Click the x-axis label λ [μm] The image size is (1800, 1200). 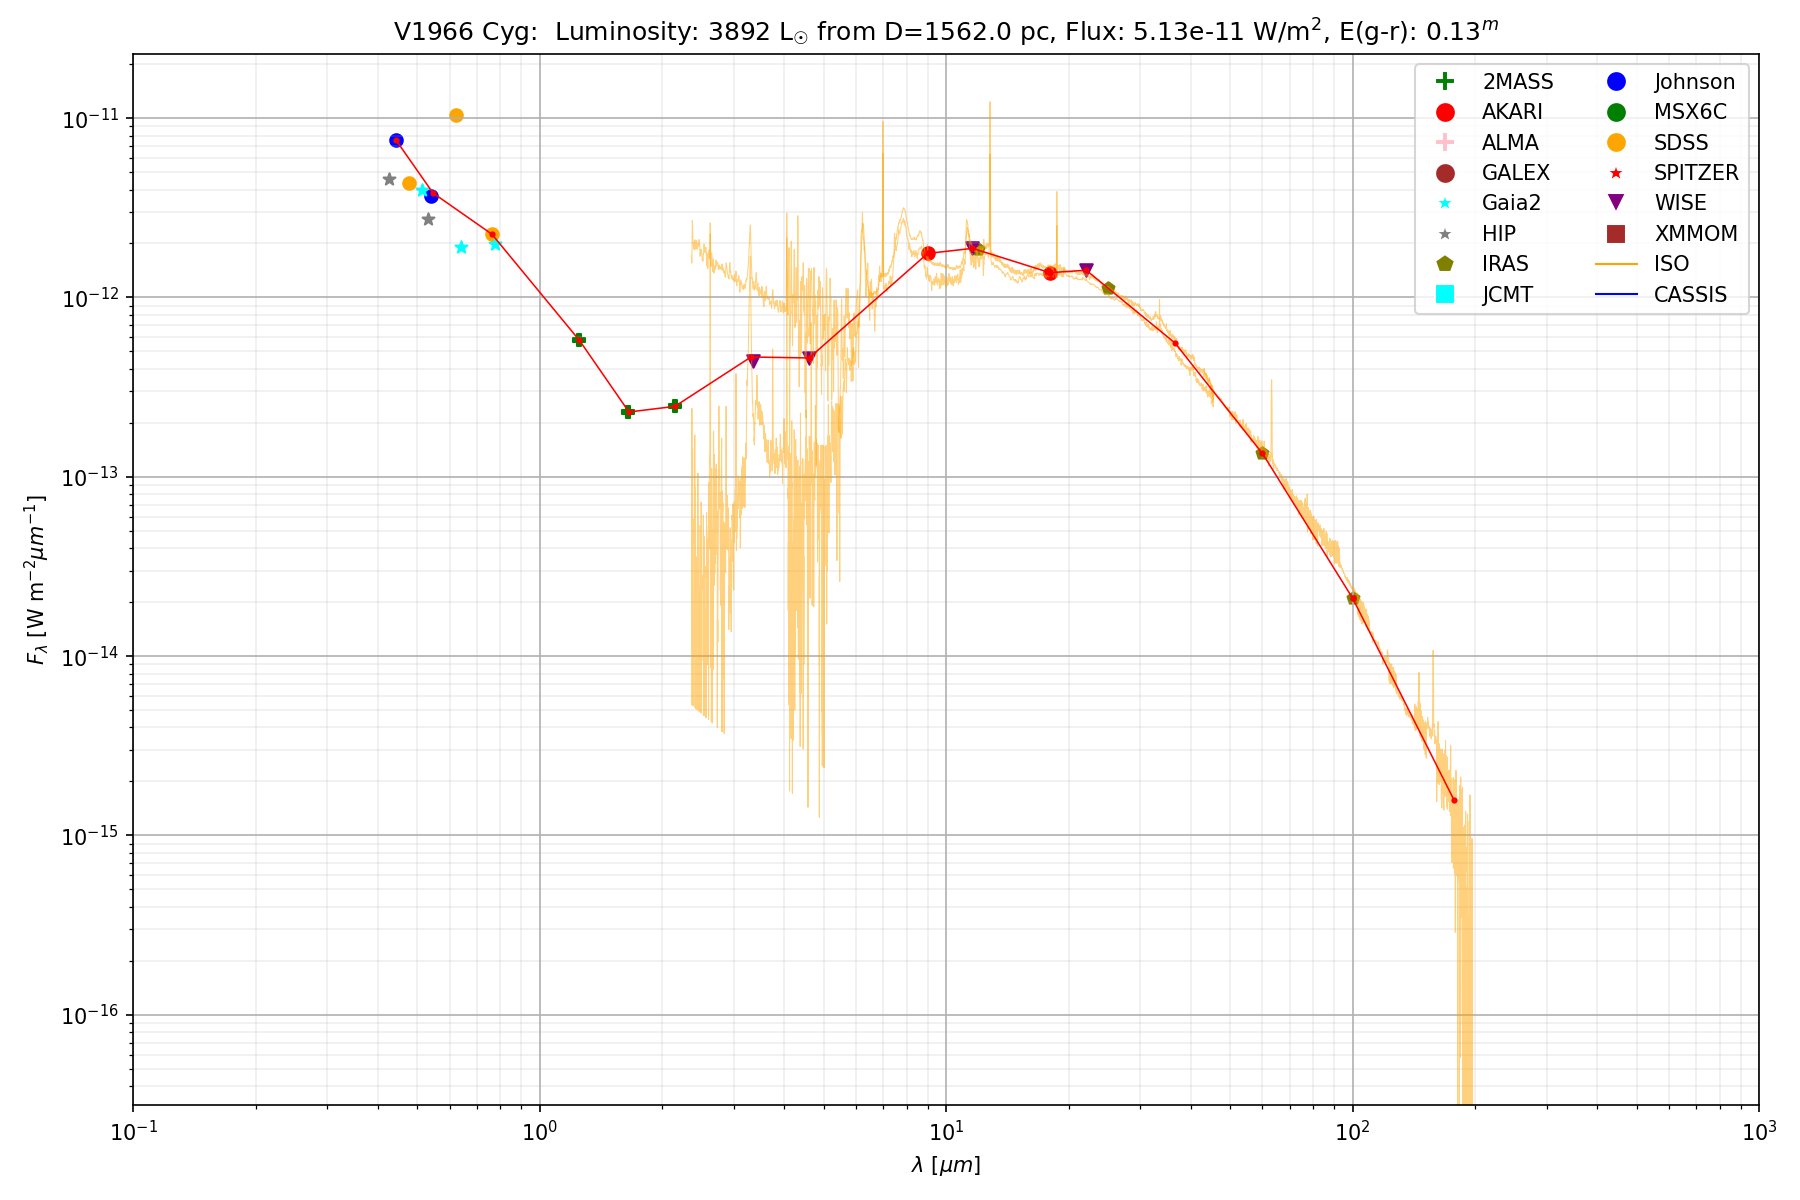point(945,1165)
